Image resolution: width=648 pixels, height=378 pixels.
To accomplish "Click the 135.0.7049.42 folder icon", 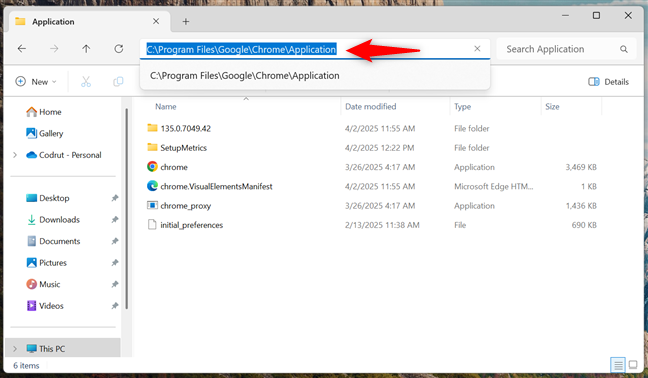I will point(152,128).
